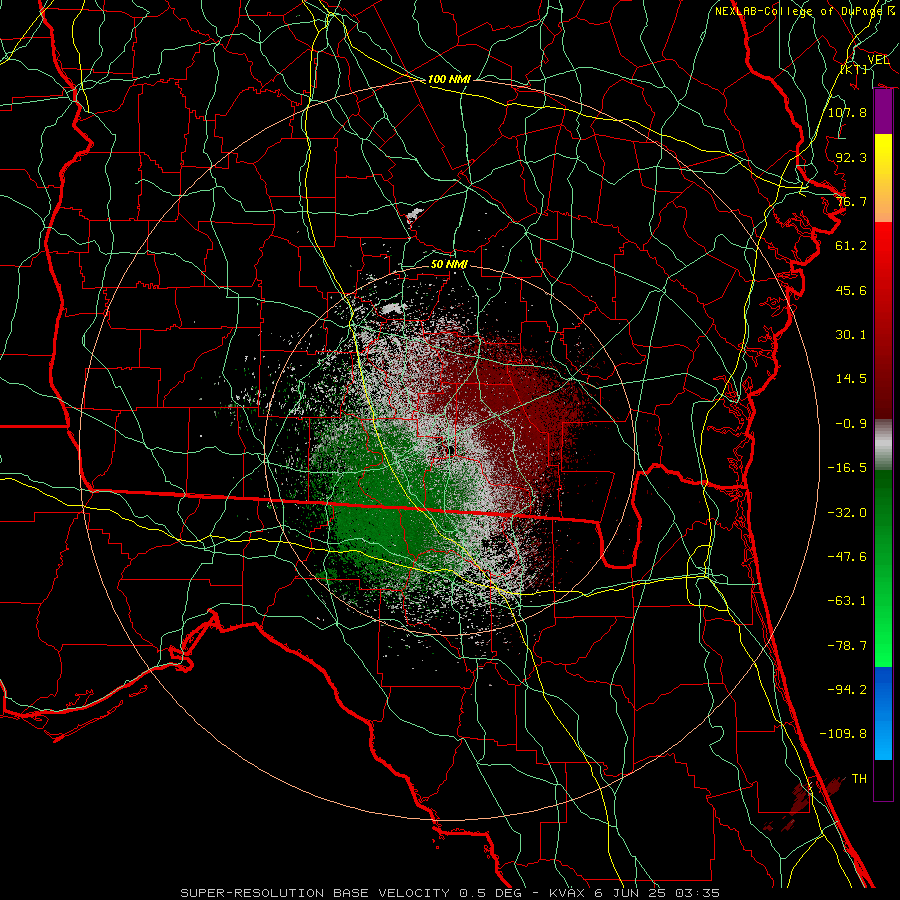Click the yellow segment of color scale

click(x=883, y=178)
